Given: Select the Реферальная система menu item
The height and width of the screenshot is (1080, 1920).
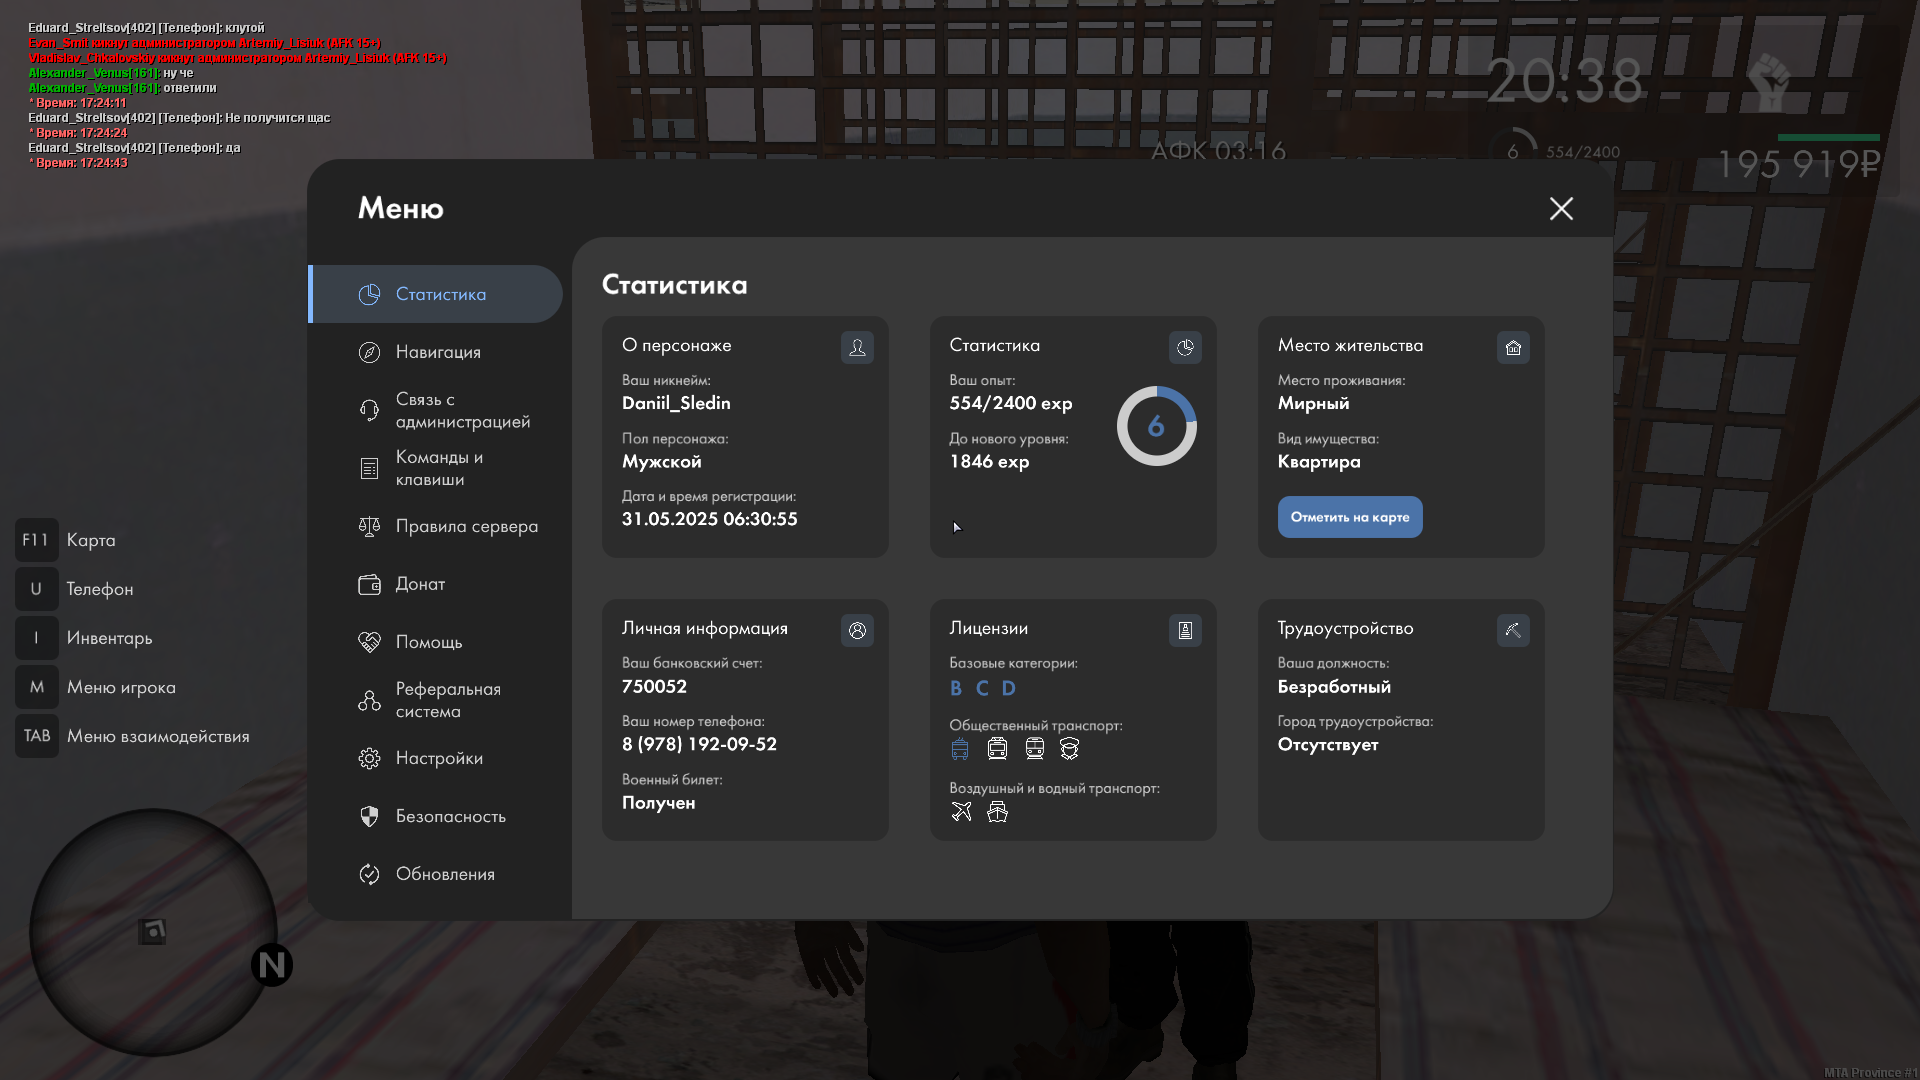Looking at the screenshot, I should click(447, 700).
